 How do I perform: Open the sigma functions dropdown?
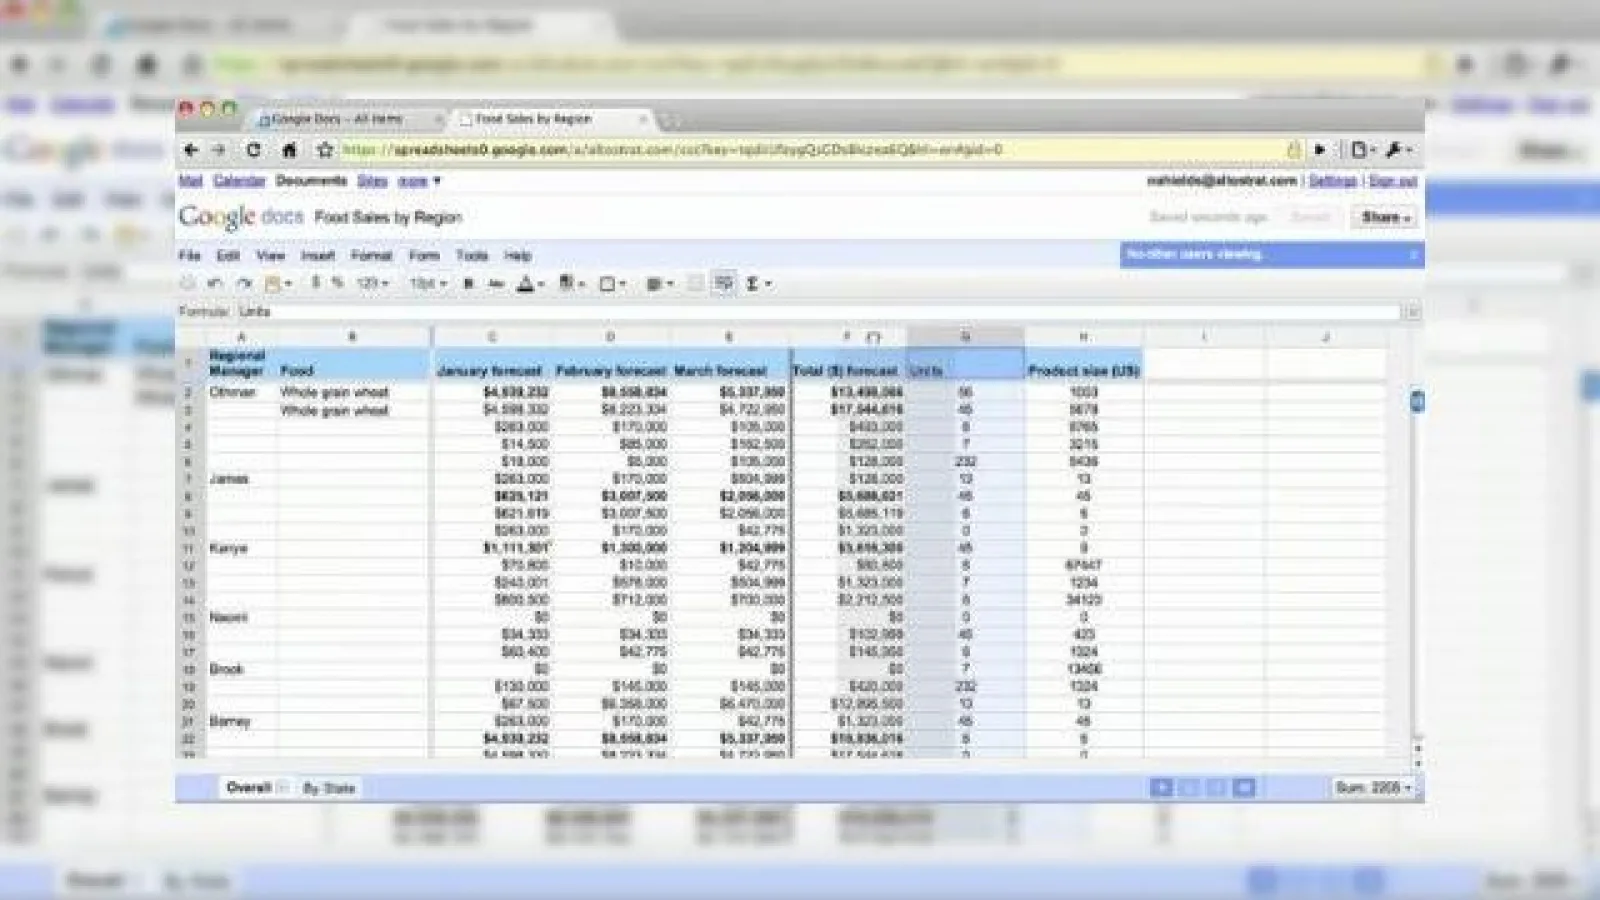[x=759, y=284]
